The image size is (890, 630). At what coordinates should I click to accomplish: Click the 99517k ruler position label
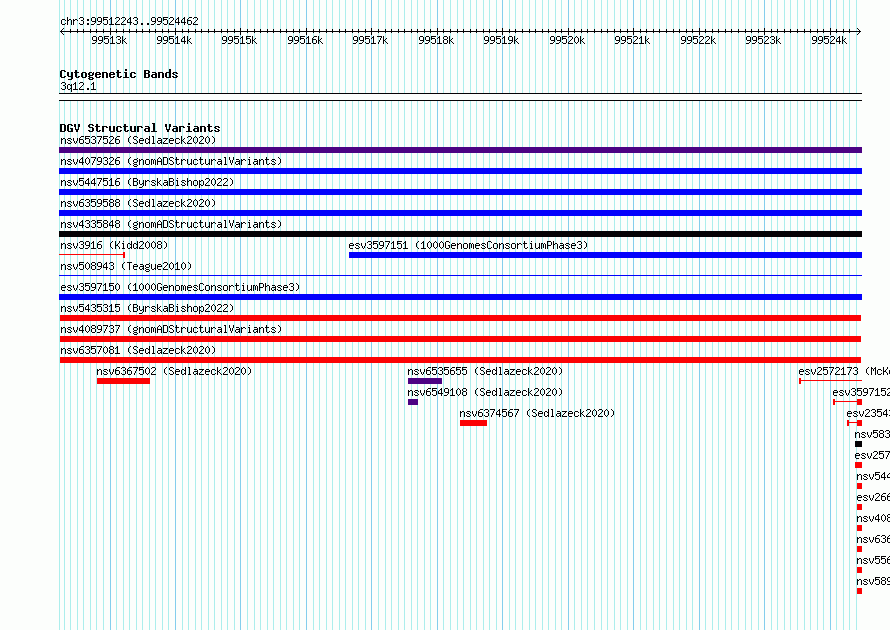point(370,40)
